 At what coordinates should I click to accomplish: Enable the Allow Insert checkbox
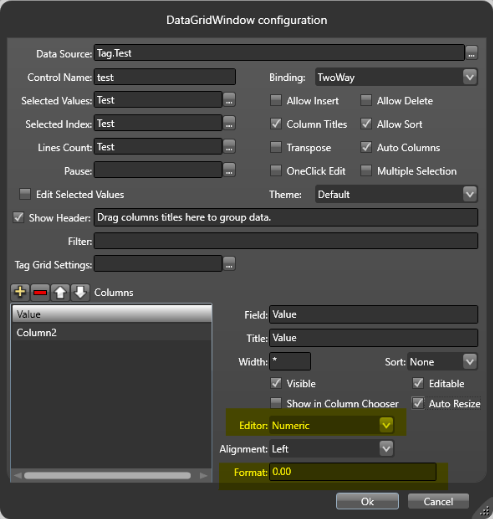[x=276, y=100]
